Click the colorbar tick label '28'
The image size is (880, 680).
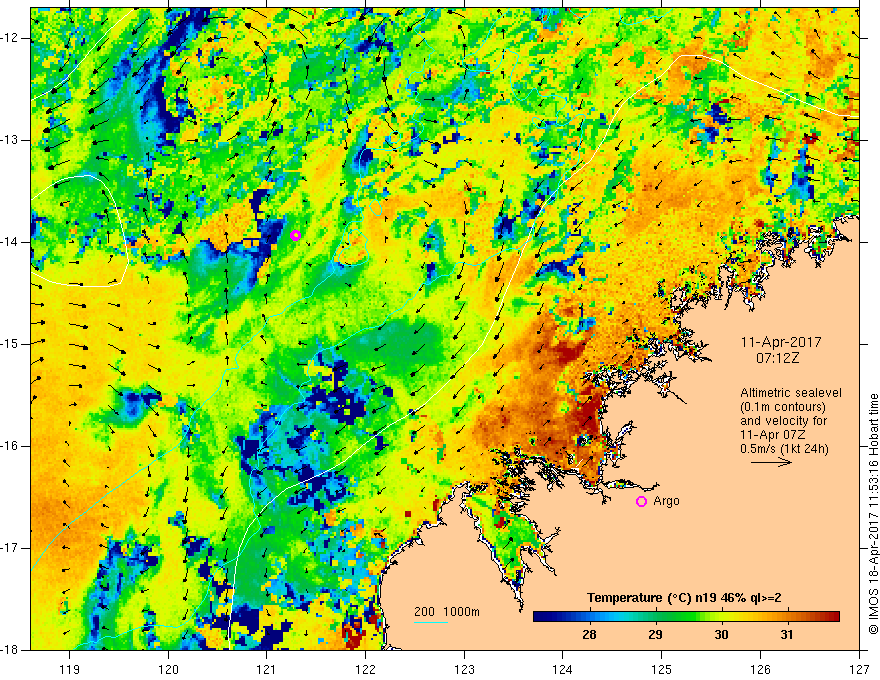point(589,635)
